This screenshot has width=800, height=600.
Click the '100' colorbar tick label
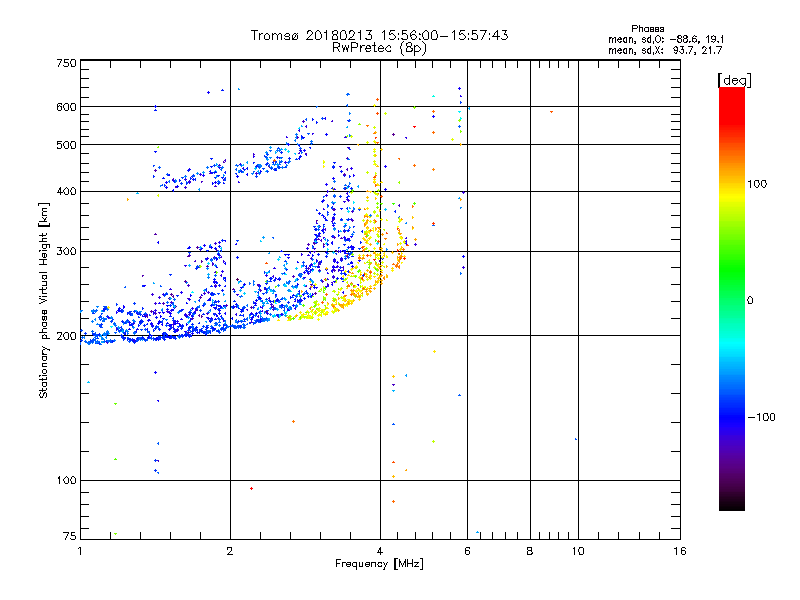757,184
